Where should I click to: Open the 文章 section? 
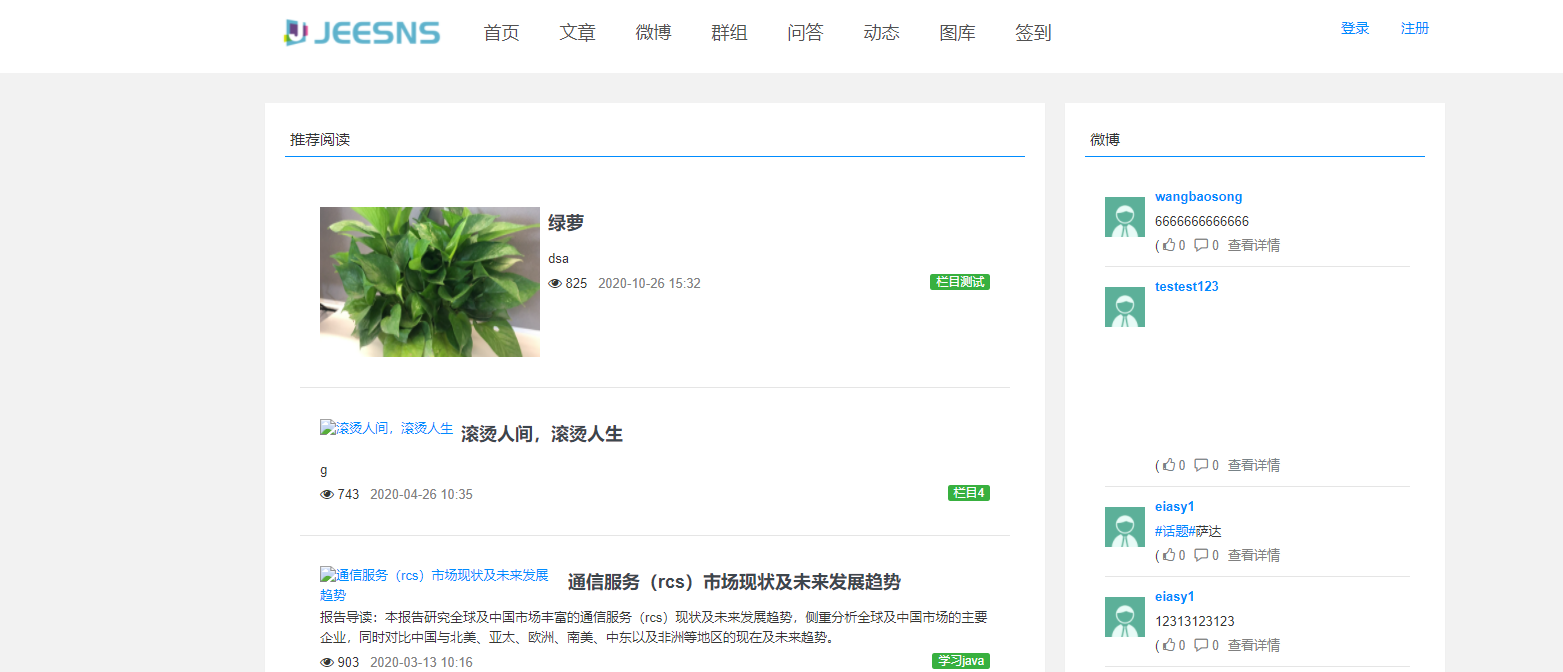pos(577,32)
